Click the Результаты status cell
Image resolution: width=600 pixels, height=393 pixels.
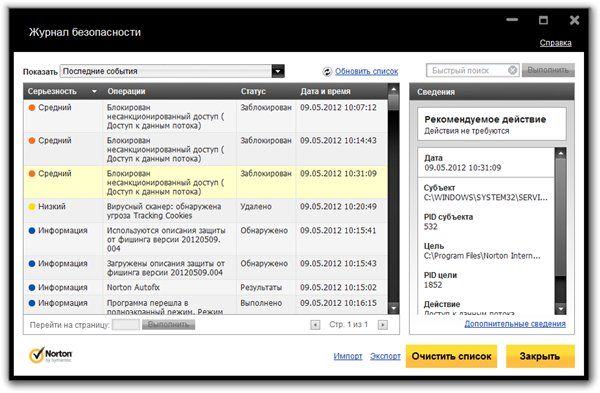click(261, 287)
